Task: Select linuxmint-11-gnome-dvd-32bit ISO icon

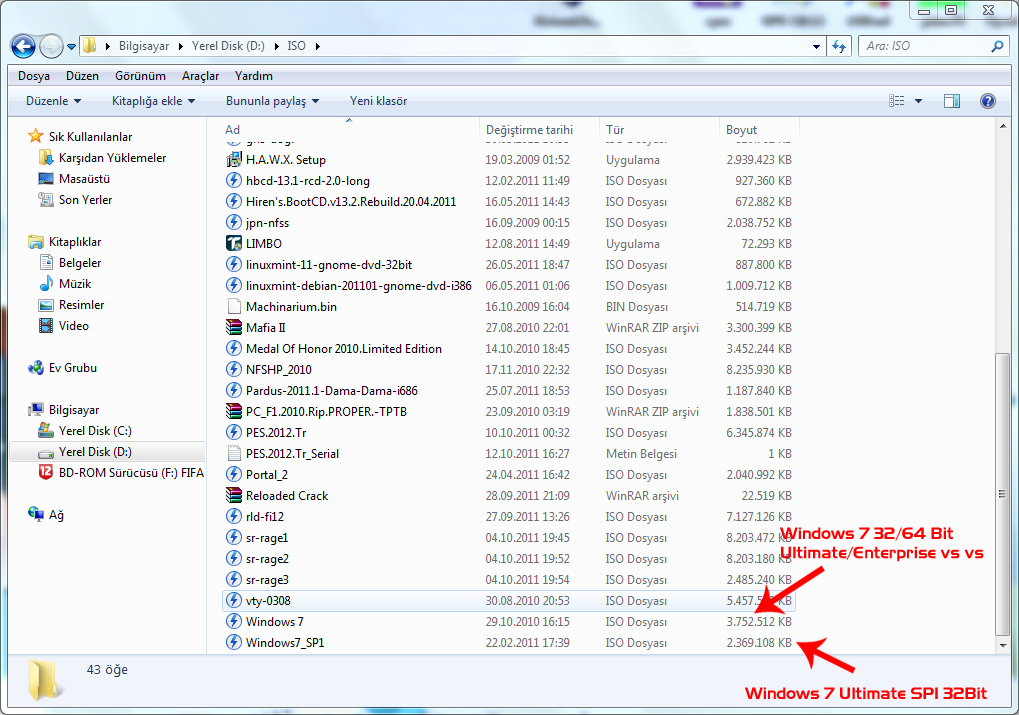Action: click(234, 265)
